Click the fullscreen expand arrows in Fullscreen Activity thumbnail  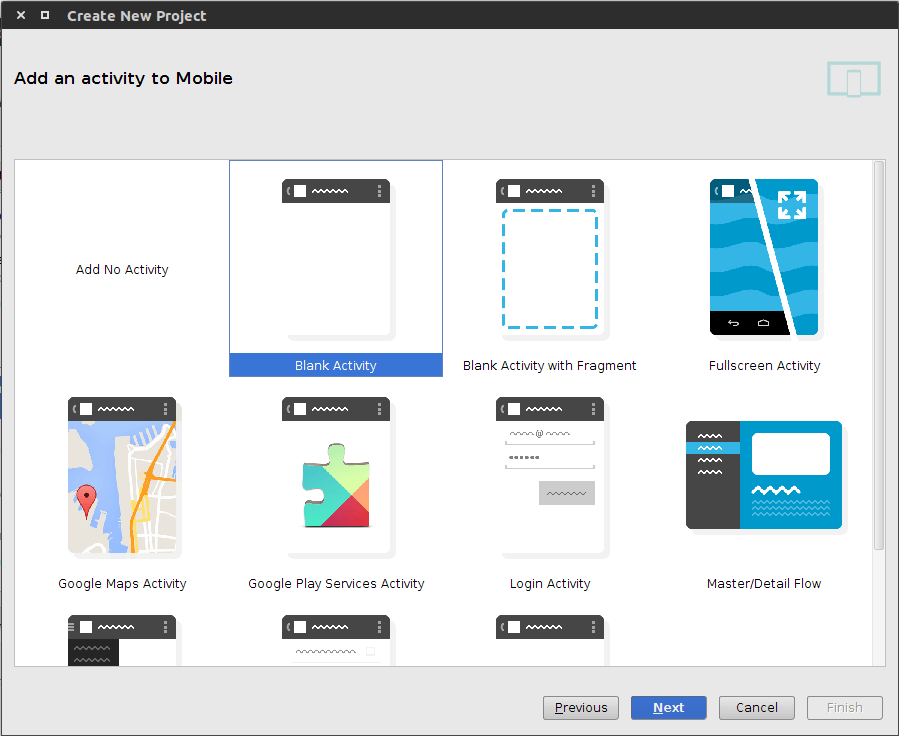coord(792,205)
